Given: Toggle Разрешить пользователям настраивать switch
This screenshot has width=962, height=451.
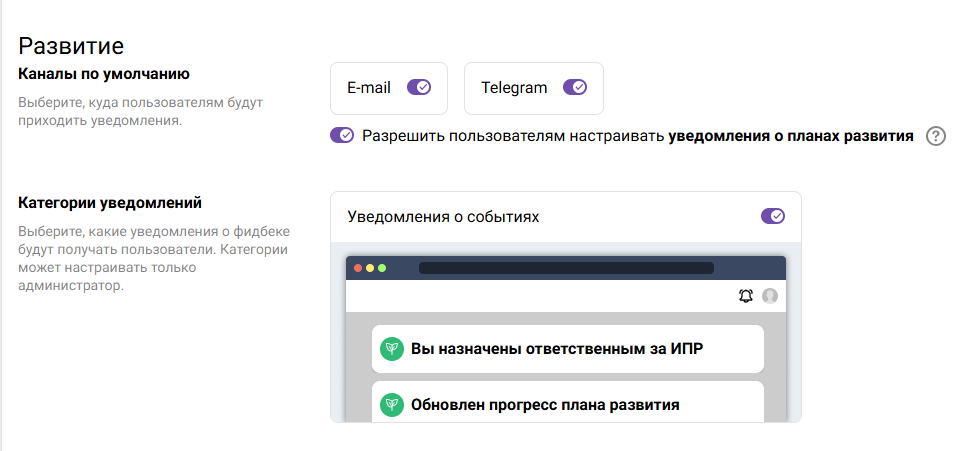Looking at the screenshot, I should point(342,136).
